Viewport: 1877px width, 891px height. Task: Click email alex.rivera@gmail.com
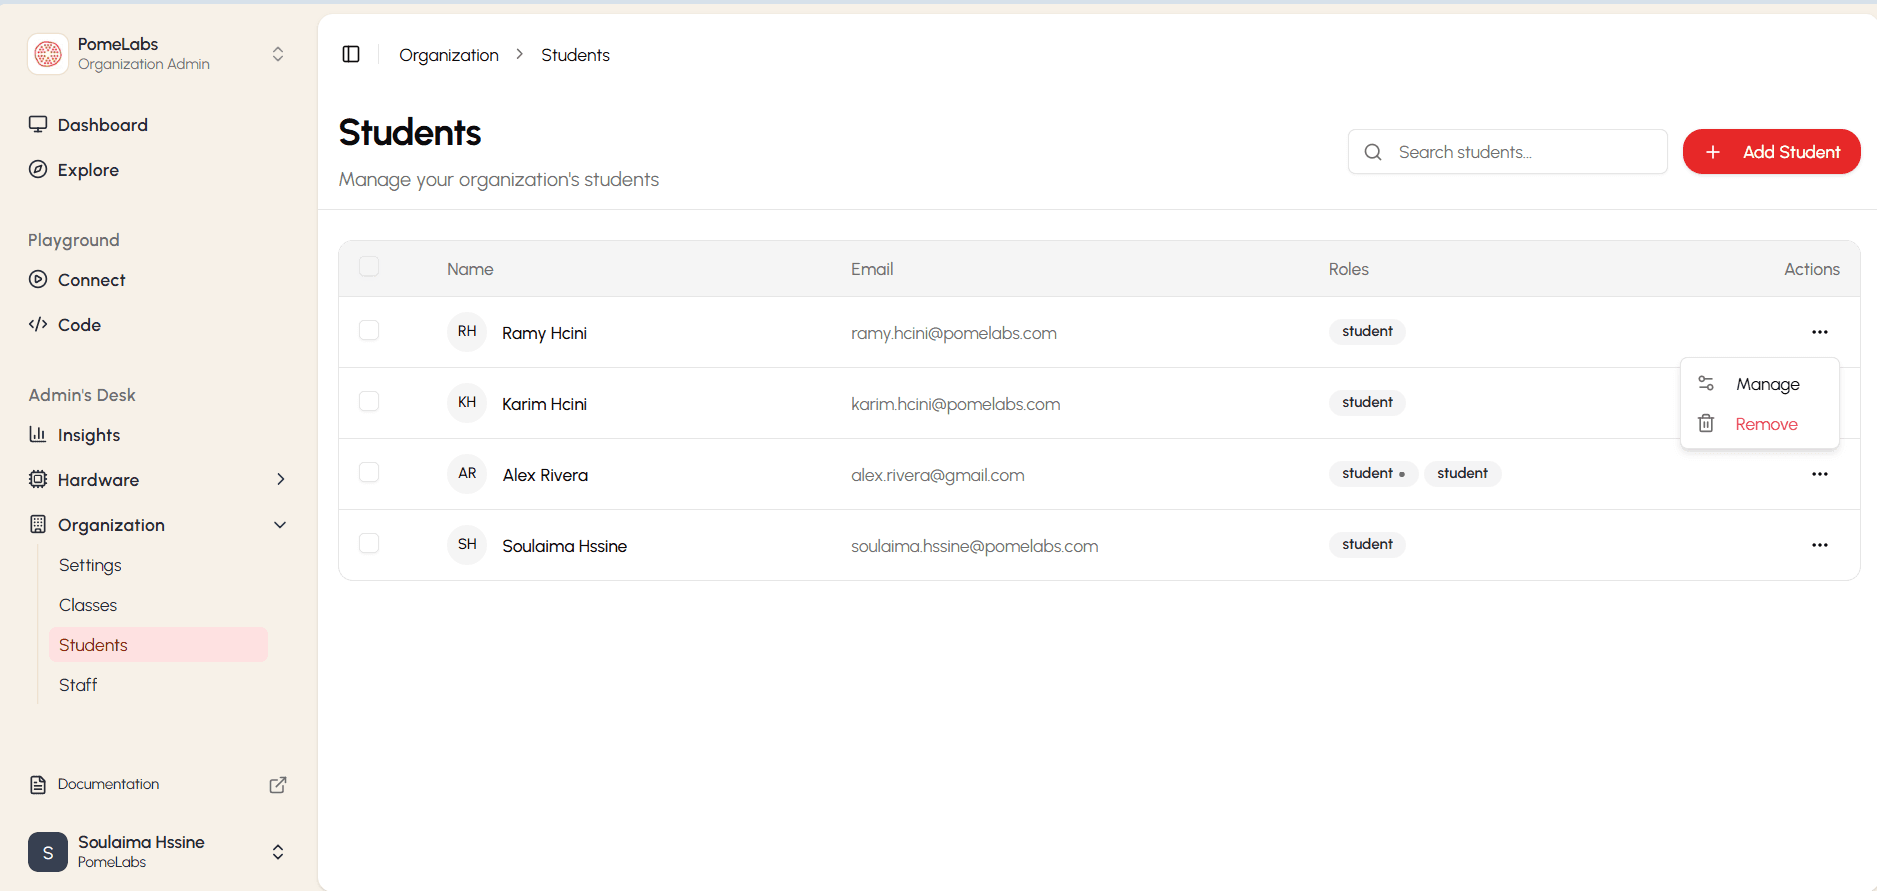click(x=937, y=475)
